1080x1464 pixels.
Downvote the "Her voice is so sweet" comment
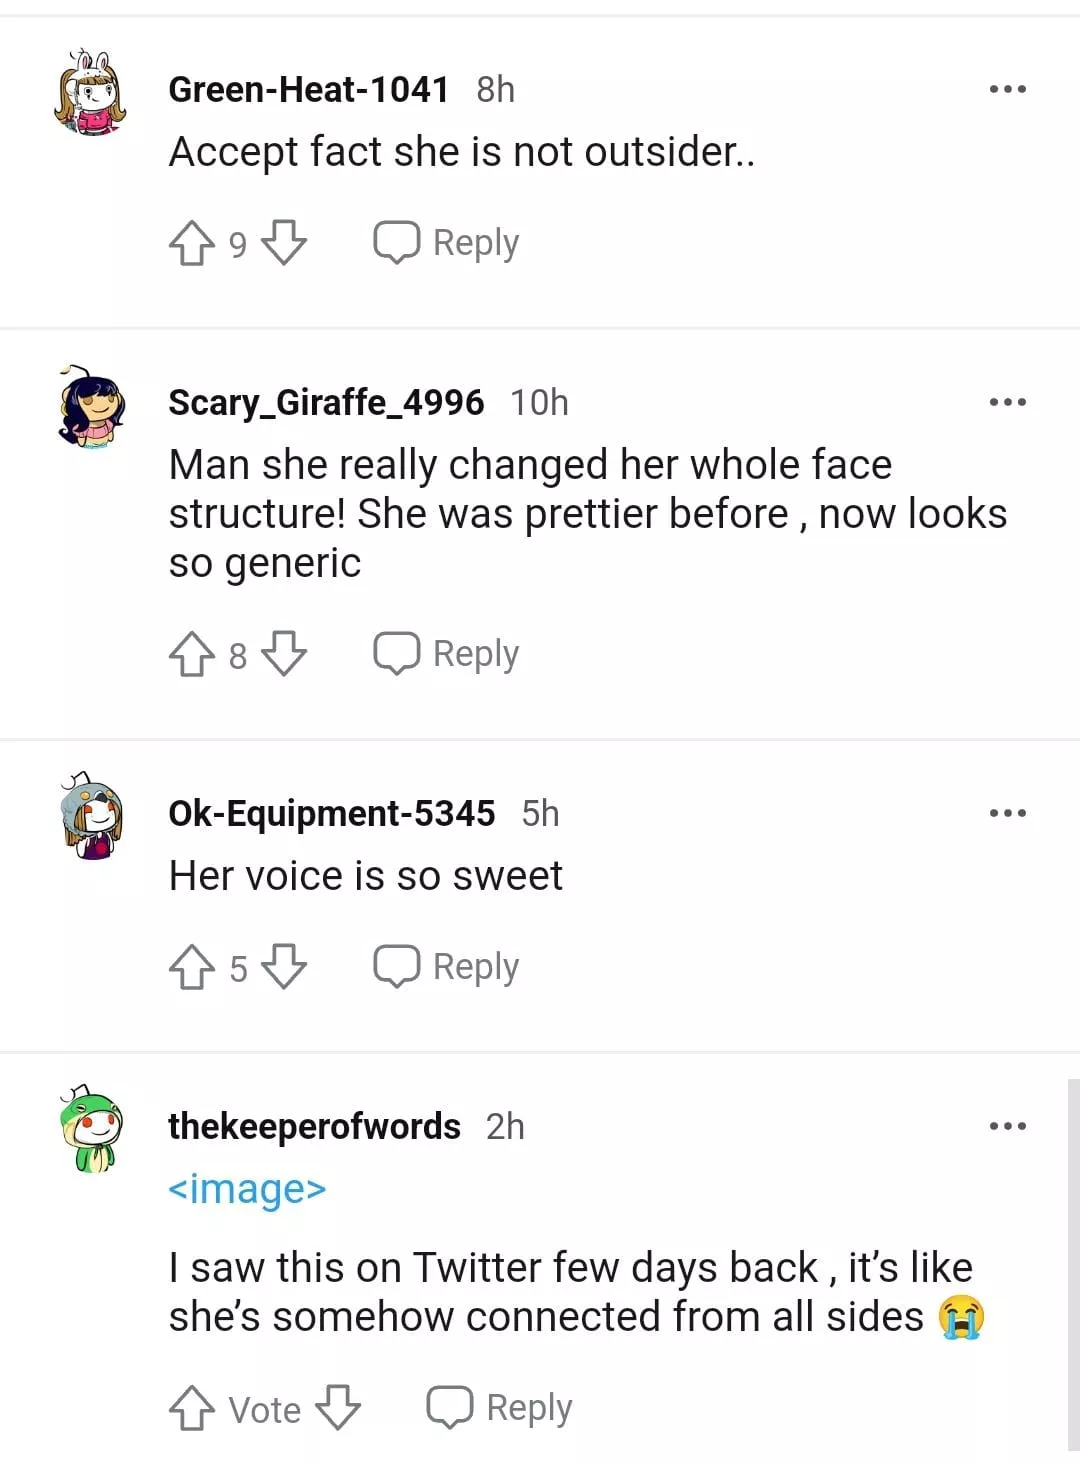[x=284, y=967]
